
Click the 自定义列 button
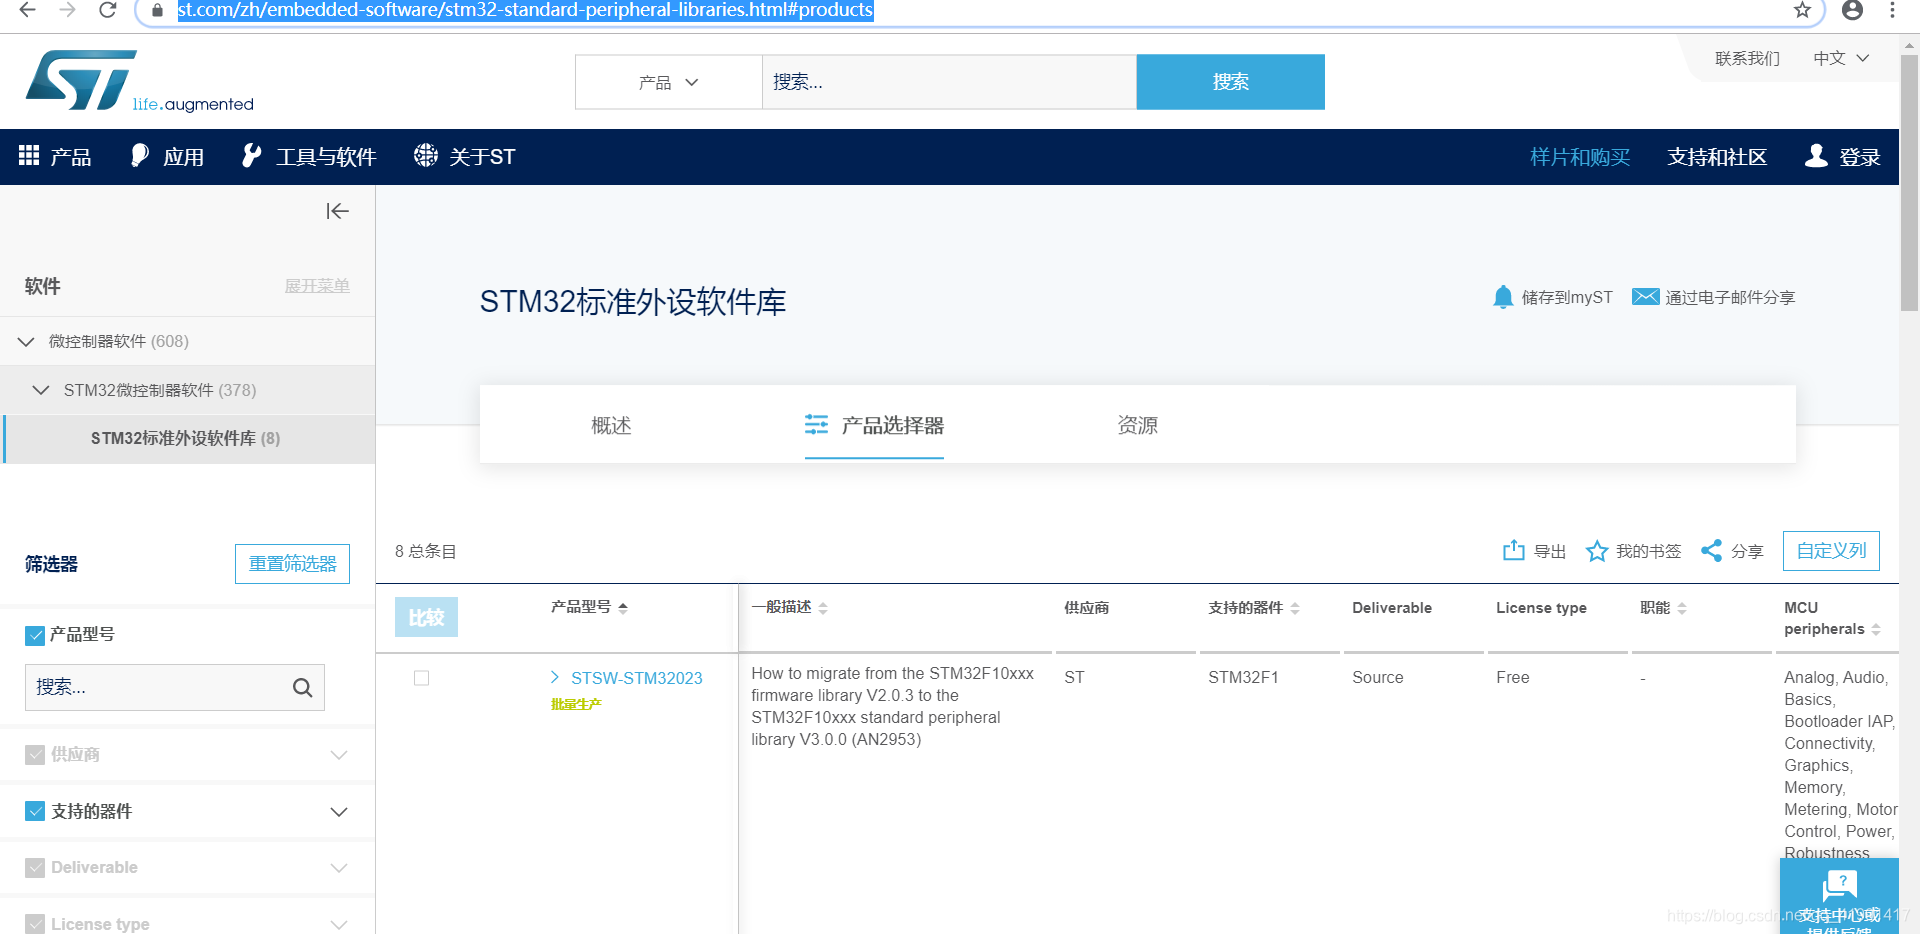[x=1831, y=551]
